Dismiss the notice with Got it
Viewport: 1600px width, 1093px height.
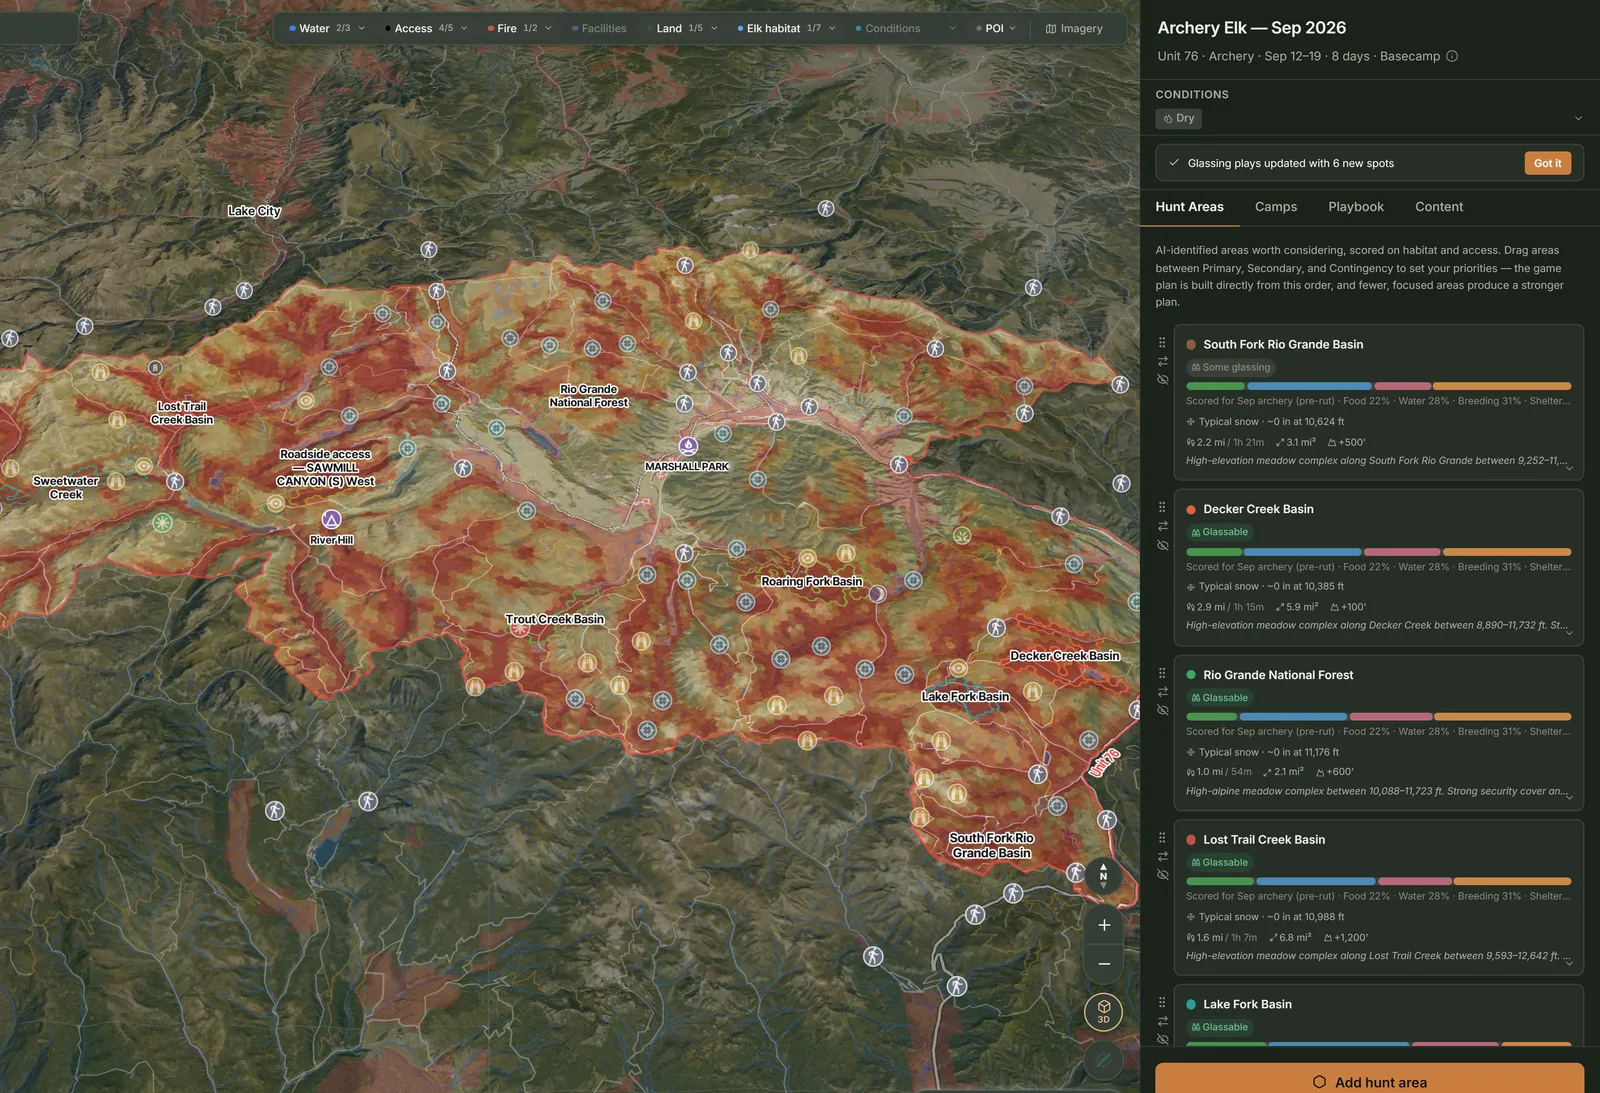point(1547,163)
